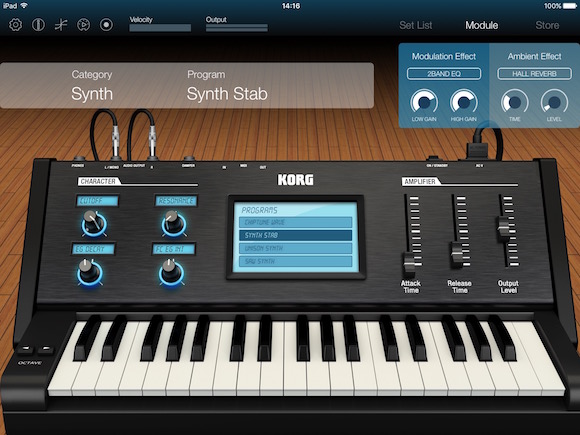The width and height of the screenshot is (580, 435).
Task: Click the LOW GAIN knob
Action: [x=424, y=102]
